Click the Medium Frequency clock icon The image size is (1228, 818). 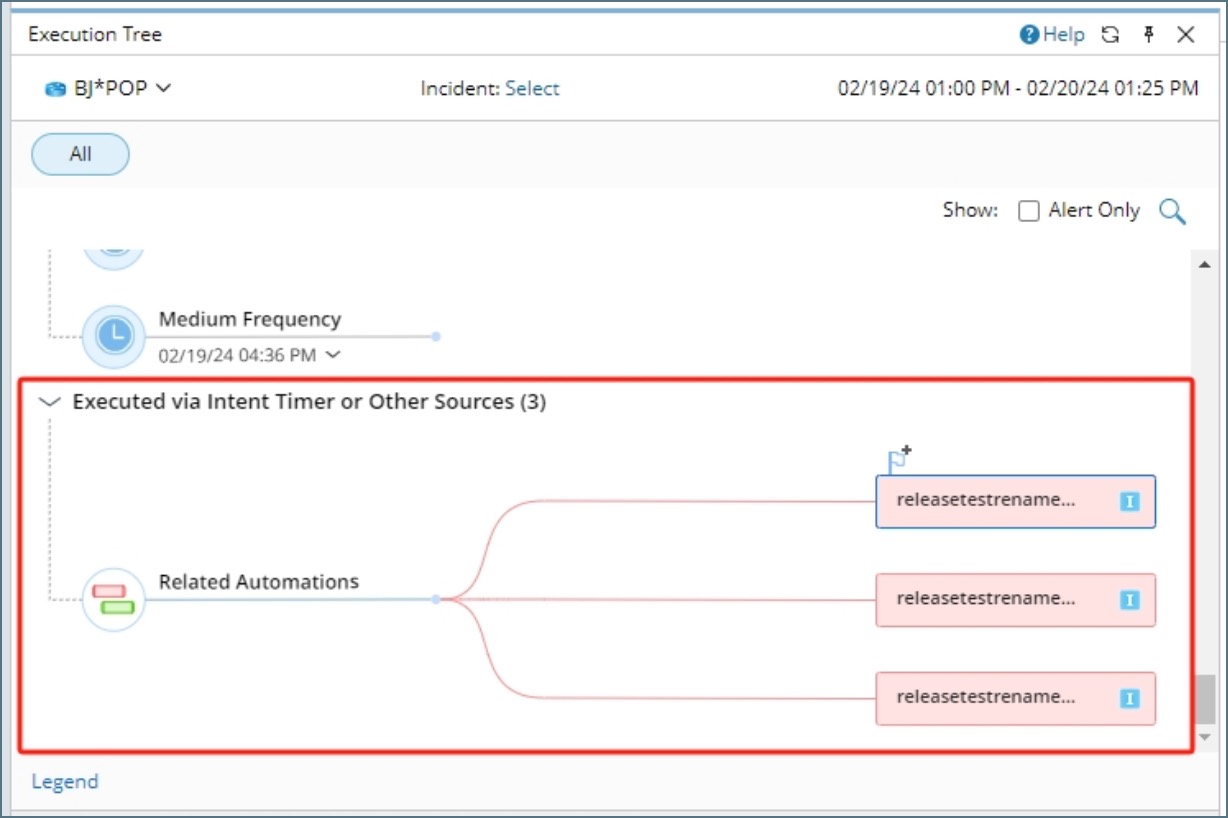pos(114,336)
